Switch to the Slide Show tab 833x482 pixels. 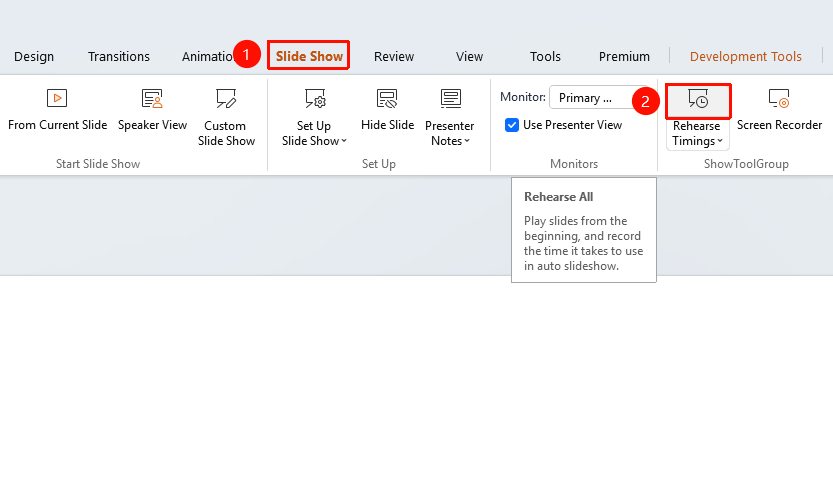(x=309, y=56)
